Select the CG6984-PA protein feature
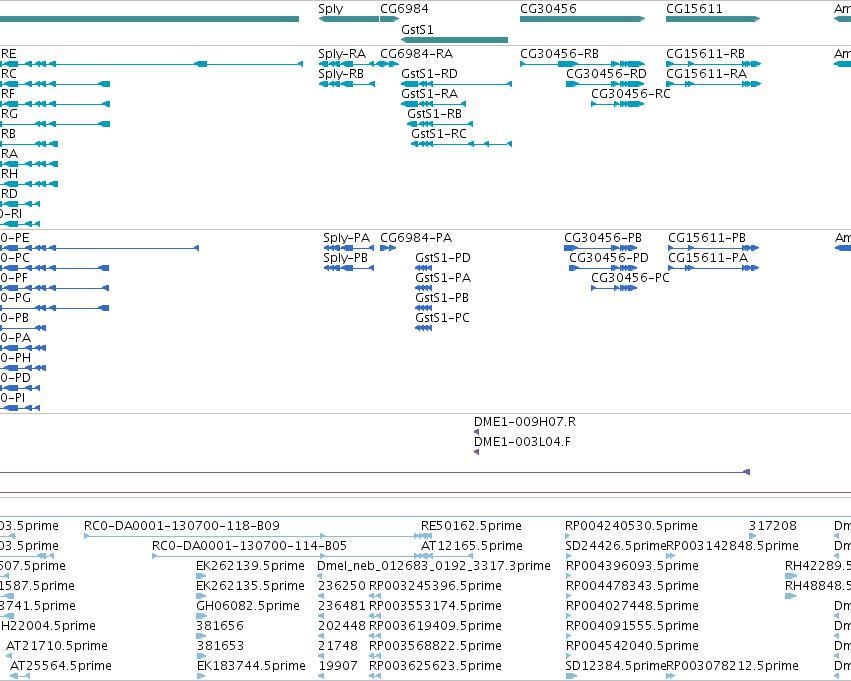The width and height of the screenshot is (851, 681). point(388,248)
